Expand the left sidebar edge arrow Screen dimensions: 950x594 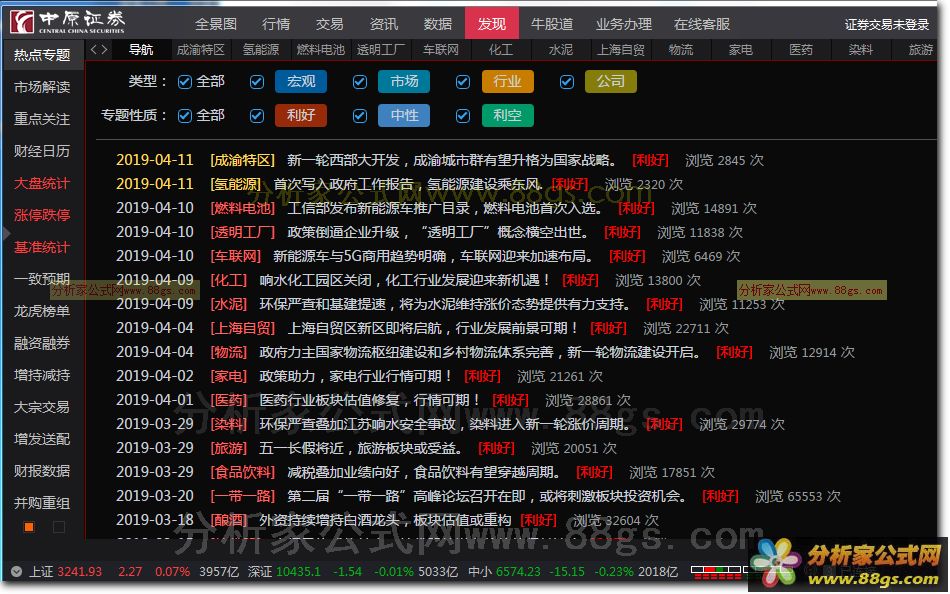(6, 233)
